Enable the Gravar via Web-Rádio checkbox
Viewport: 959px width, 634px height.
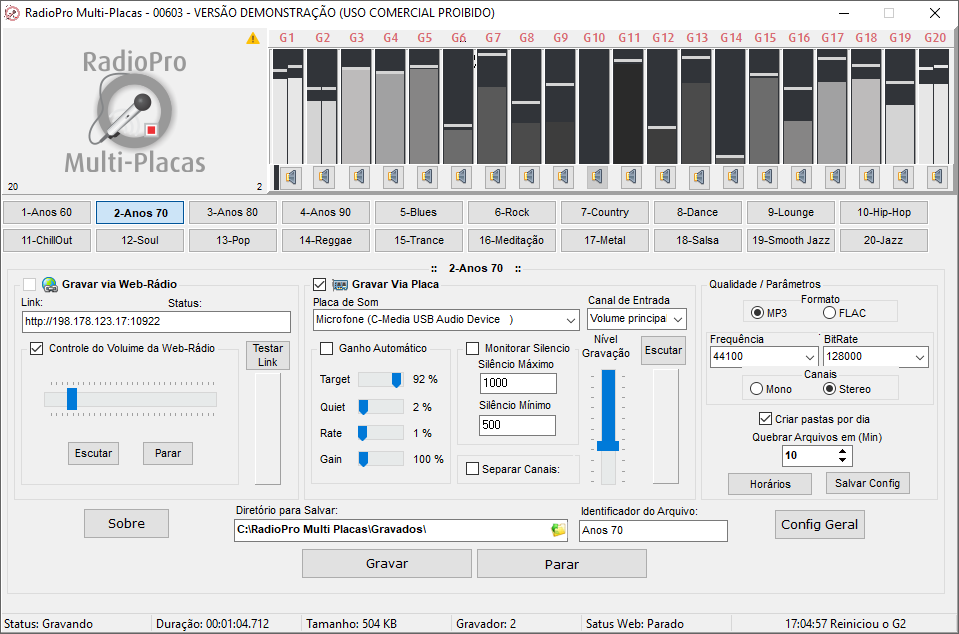click(x=29, y=284)
